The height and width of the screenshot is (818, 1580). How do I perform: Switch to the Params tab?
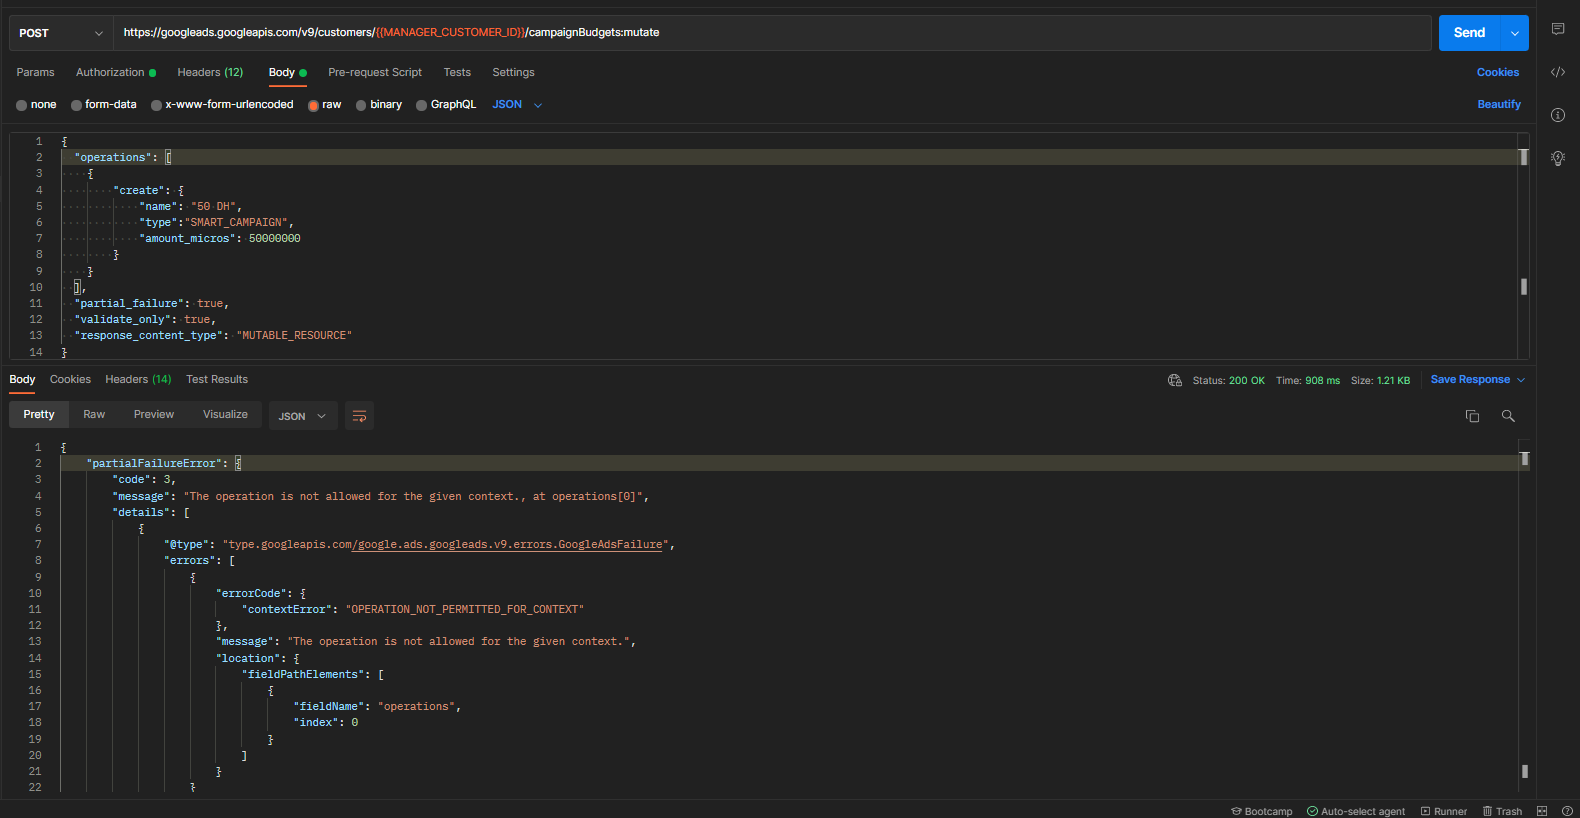pyautogui.click(x=36, y=72)
